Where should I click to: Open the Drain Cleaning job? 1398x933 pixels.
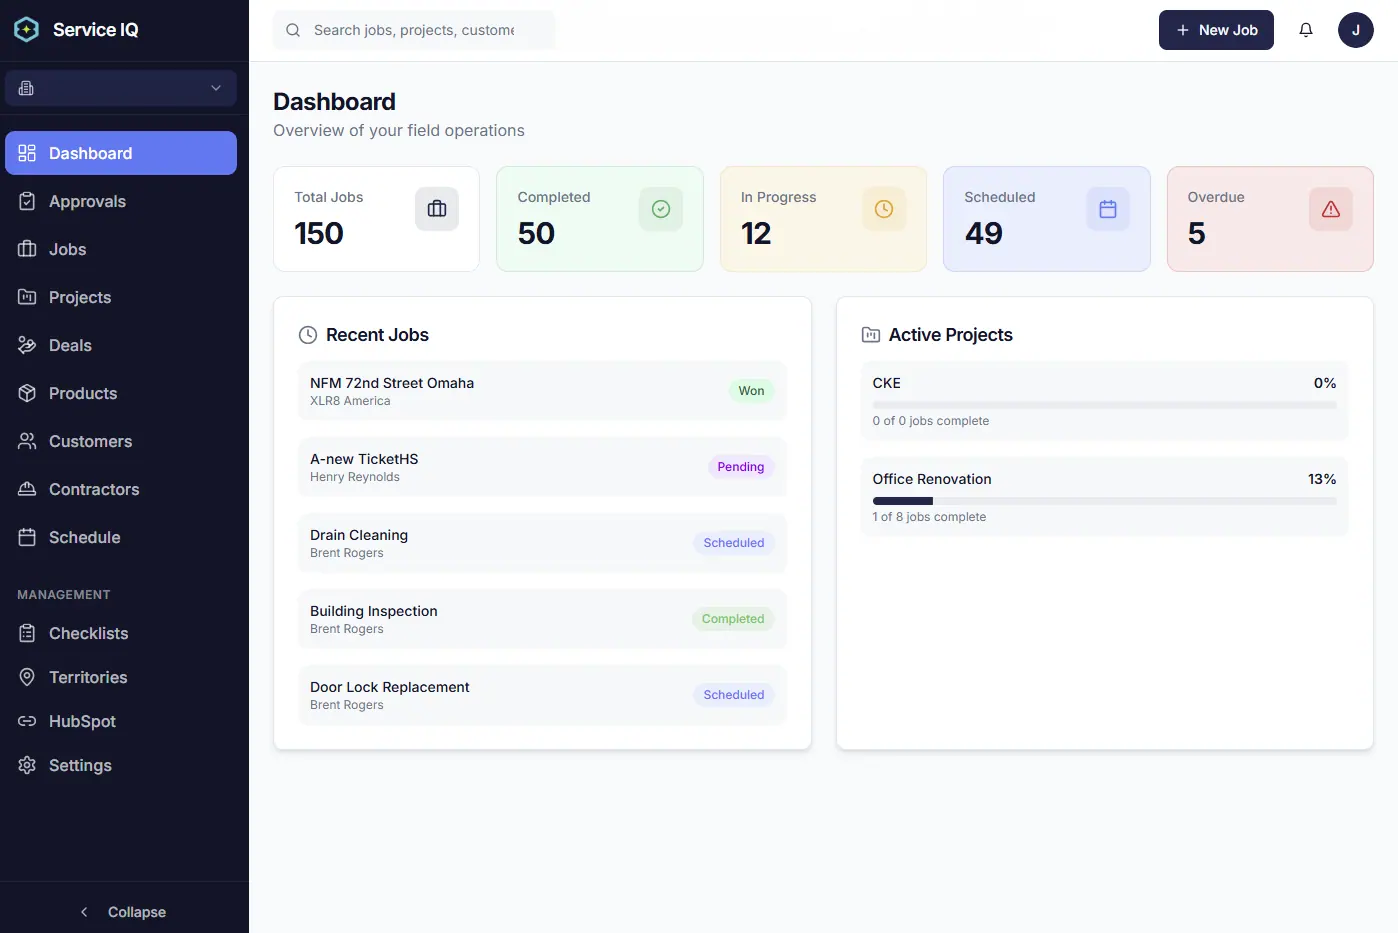[x=542, y=543]
